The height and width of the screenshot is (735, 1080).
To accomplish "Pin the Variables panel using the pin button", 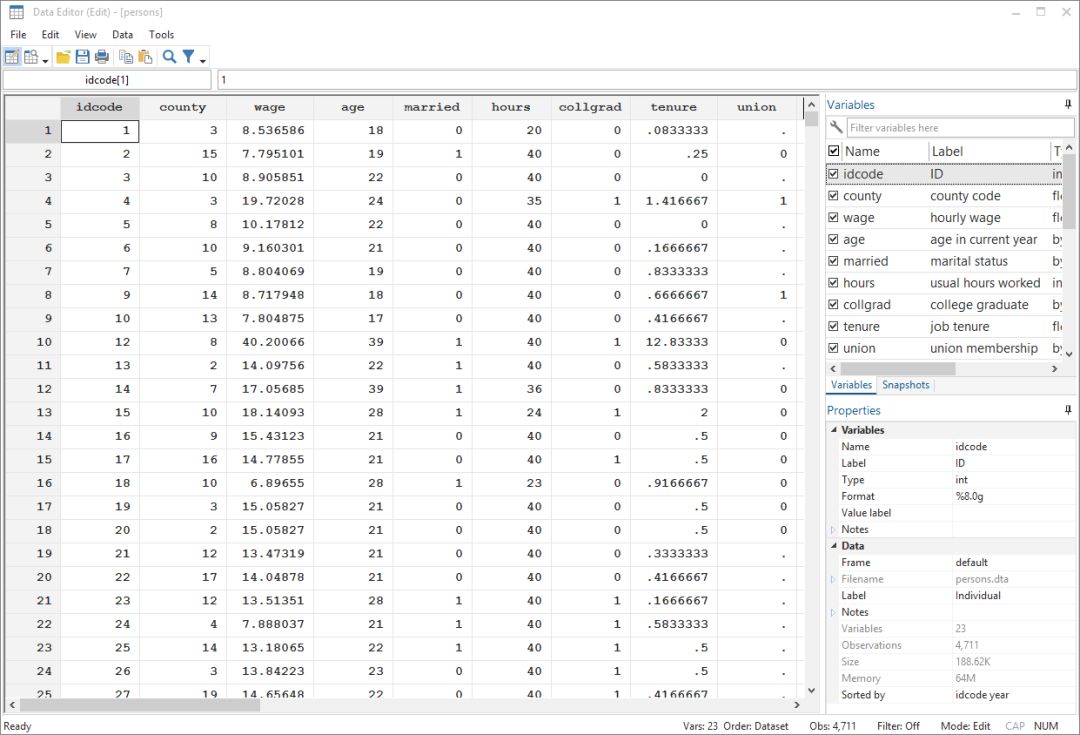I will coord(1066,104).
